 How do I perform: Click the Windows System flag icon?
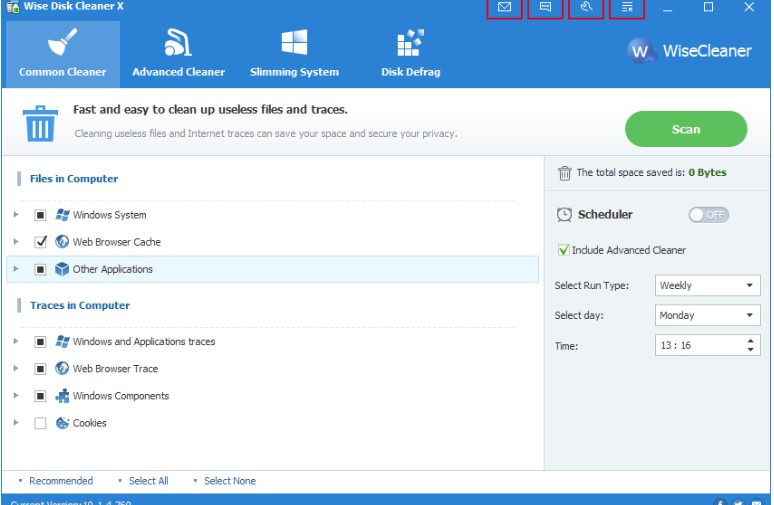tap(62, 215)
